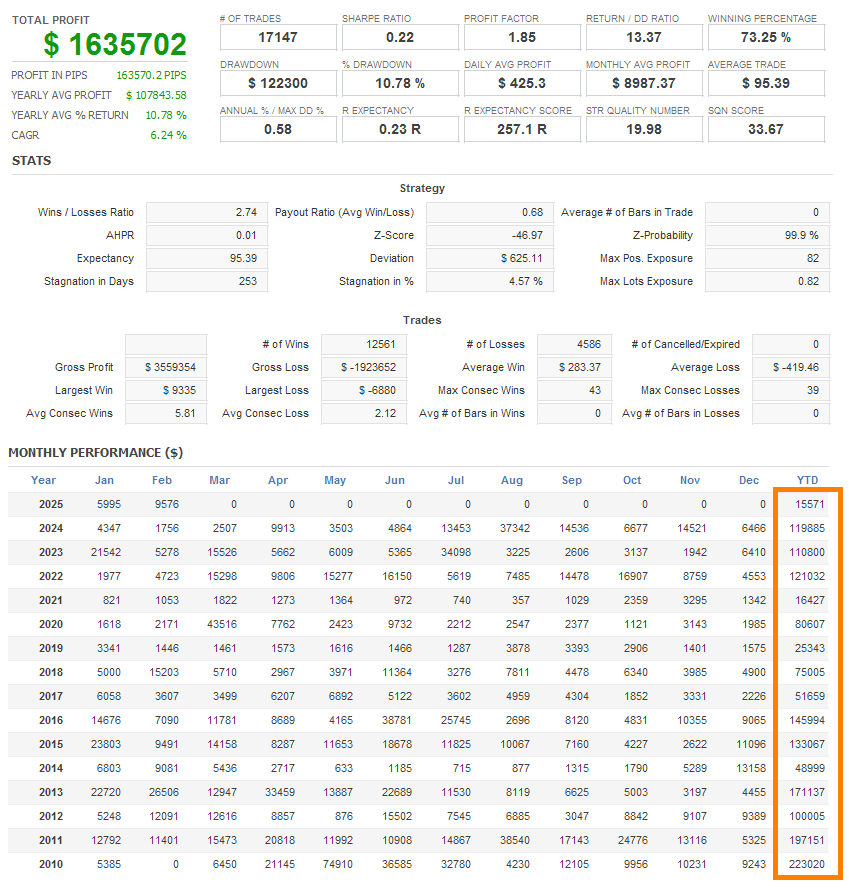The width and height of the screenshot is (849, 889).
Task: Click the Avg Consec Loss field 2.12
Action: point(364,413)
